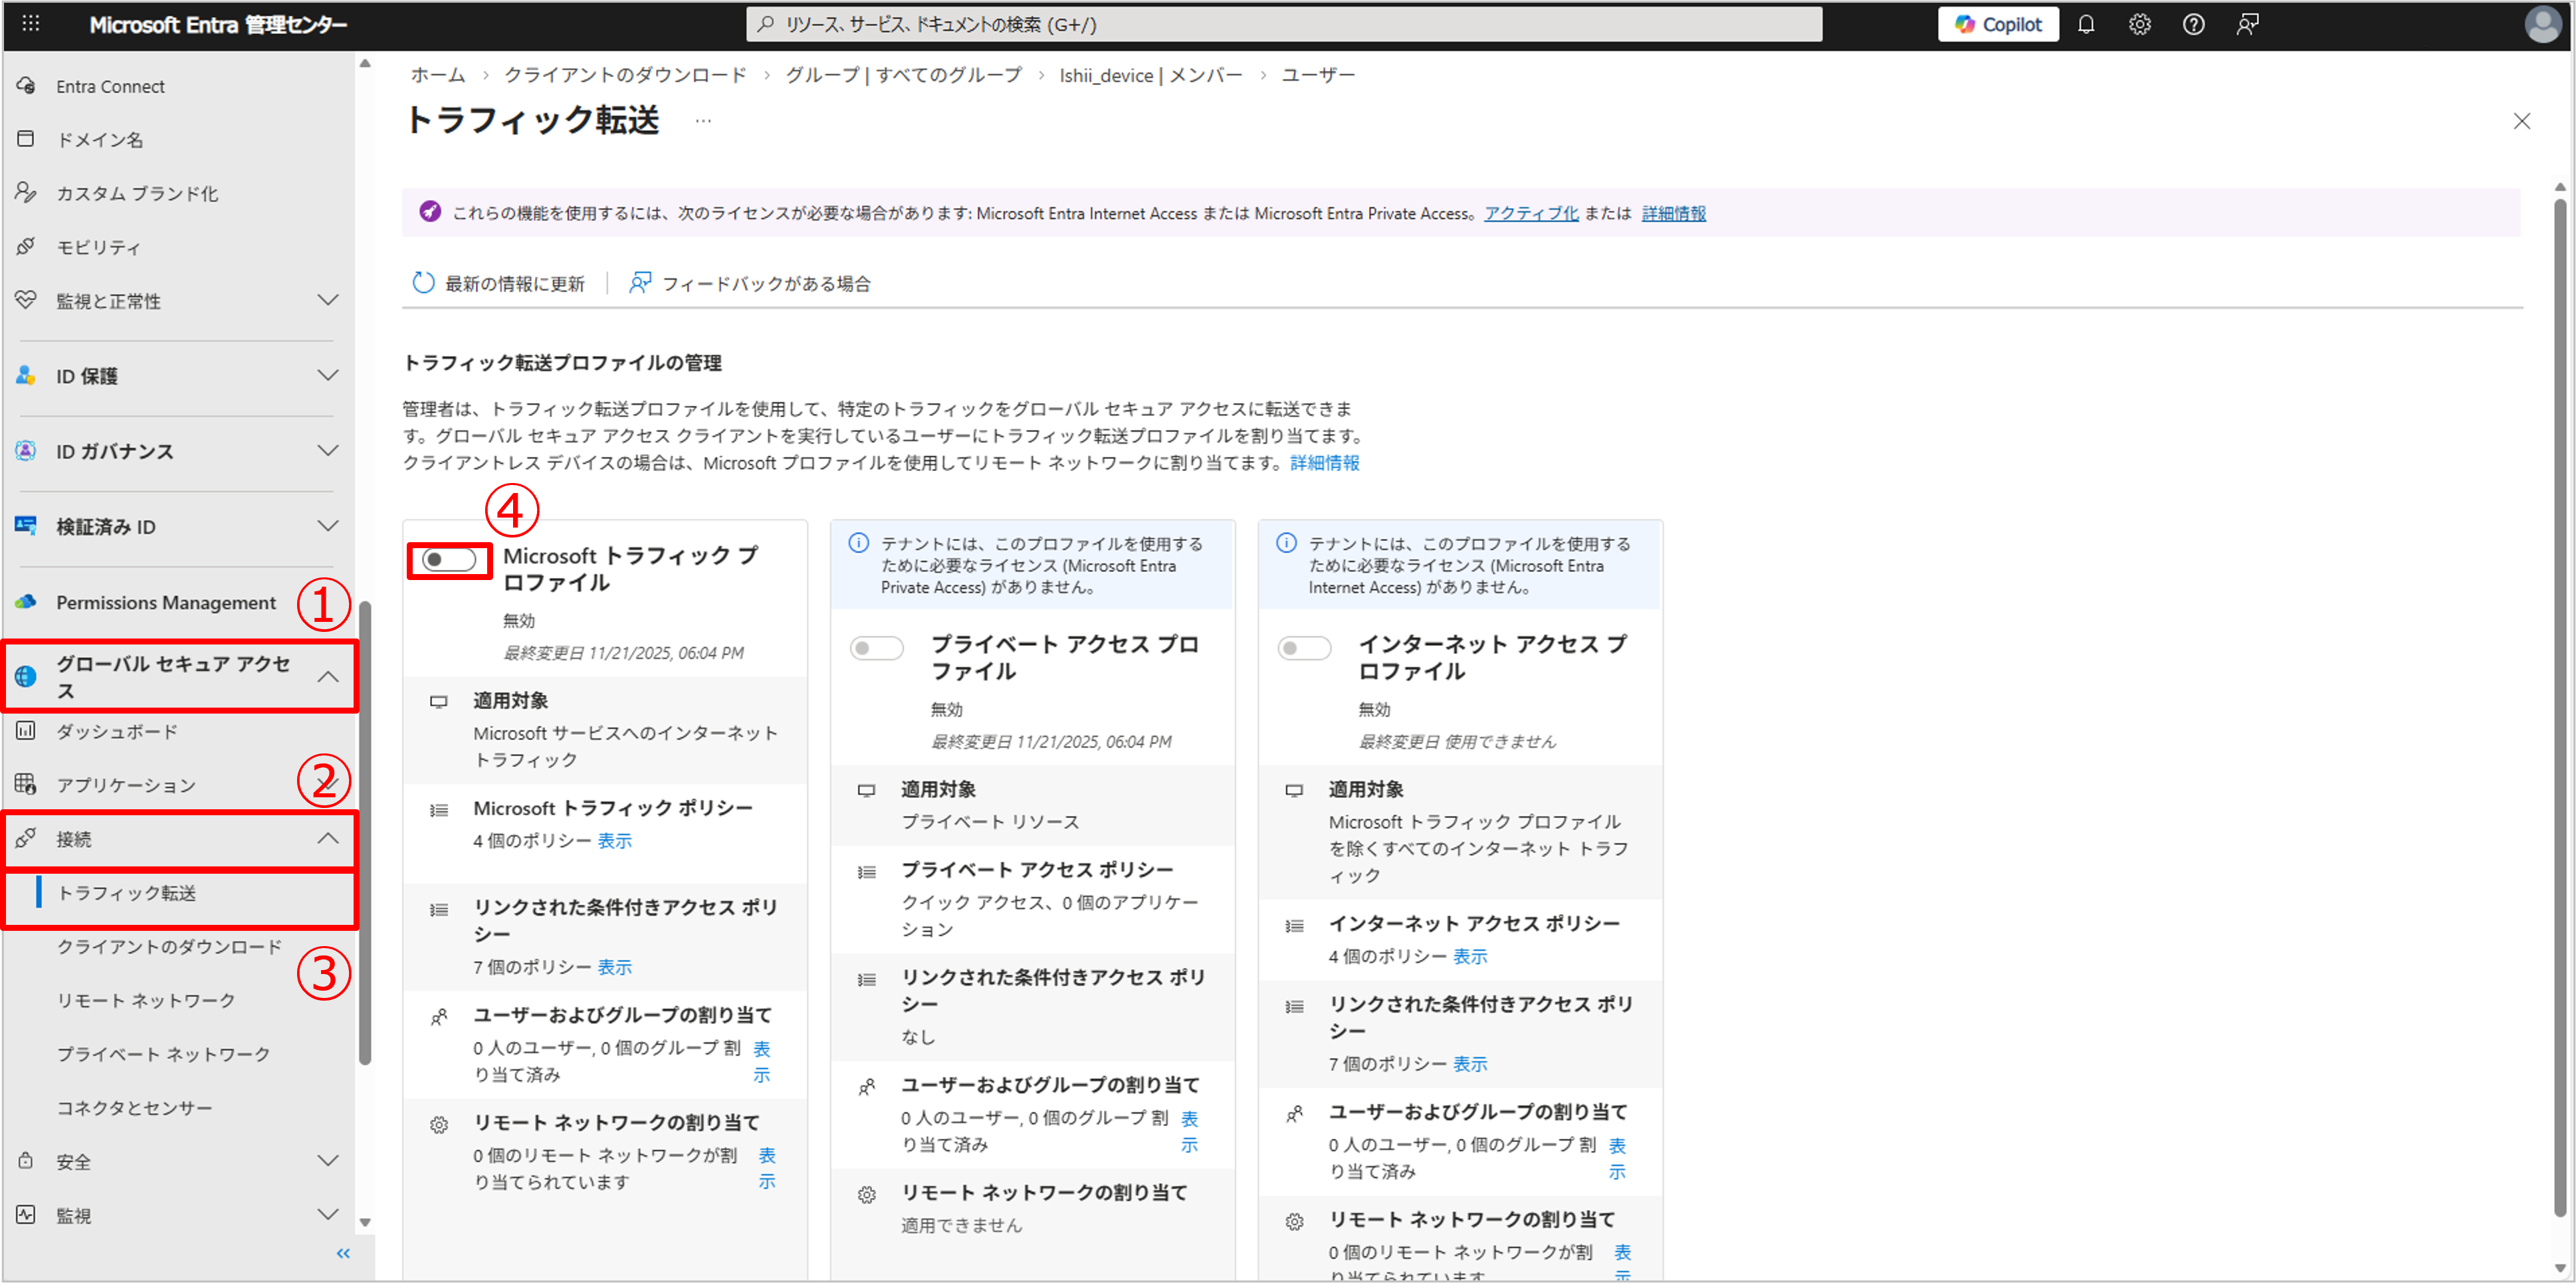Collapse sidebar with double-chevron icon

[343, 1253]
